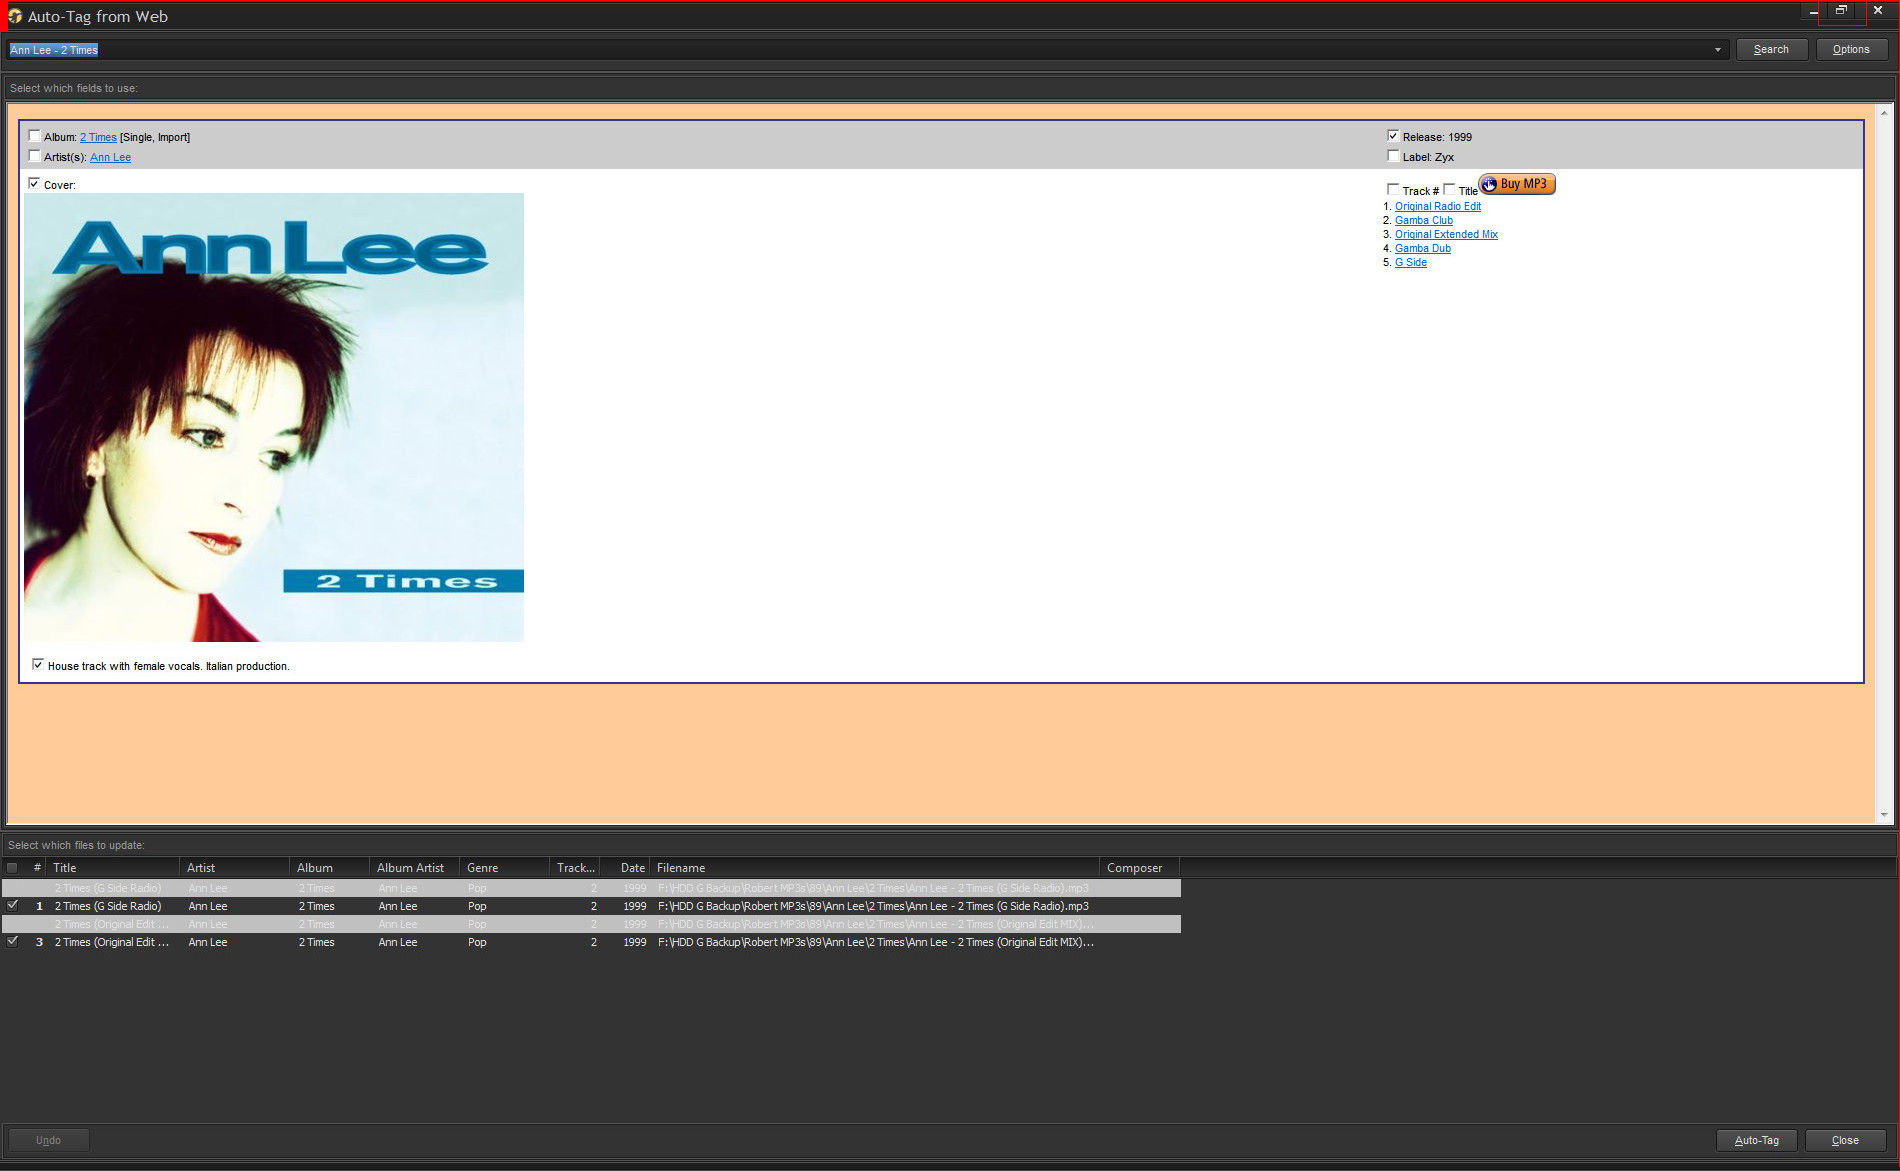Toggle the Cover checkbox

coord(35,184)
